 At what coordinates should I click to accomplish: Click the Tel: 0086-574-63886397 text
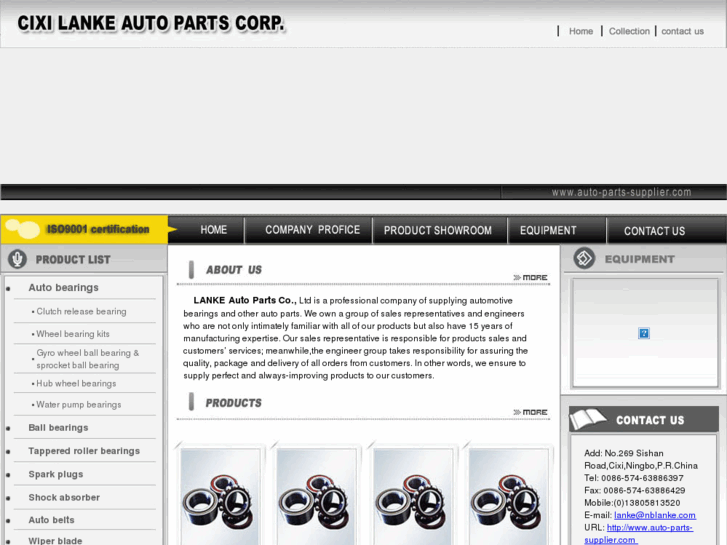[x=633, y=478]
